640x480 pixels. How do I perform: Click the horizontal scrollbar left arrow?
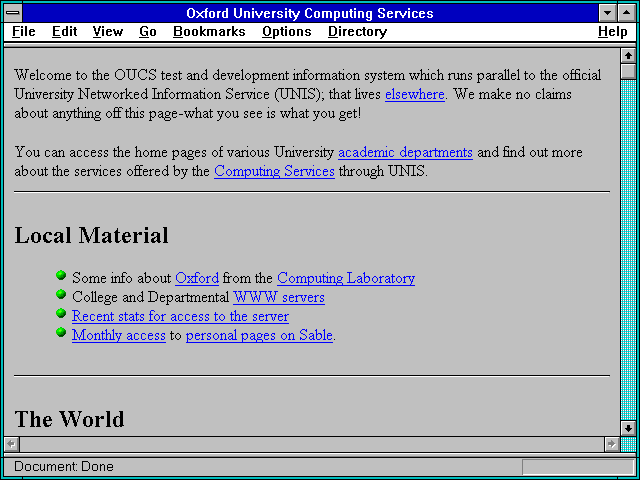(12, 444)
